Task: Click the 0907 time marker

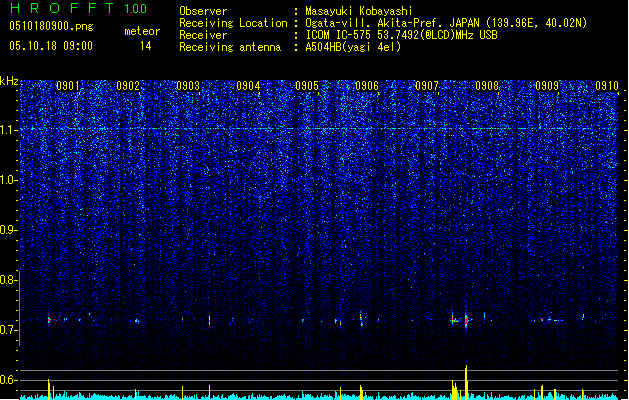Action: point(427,86)
